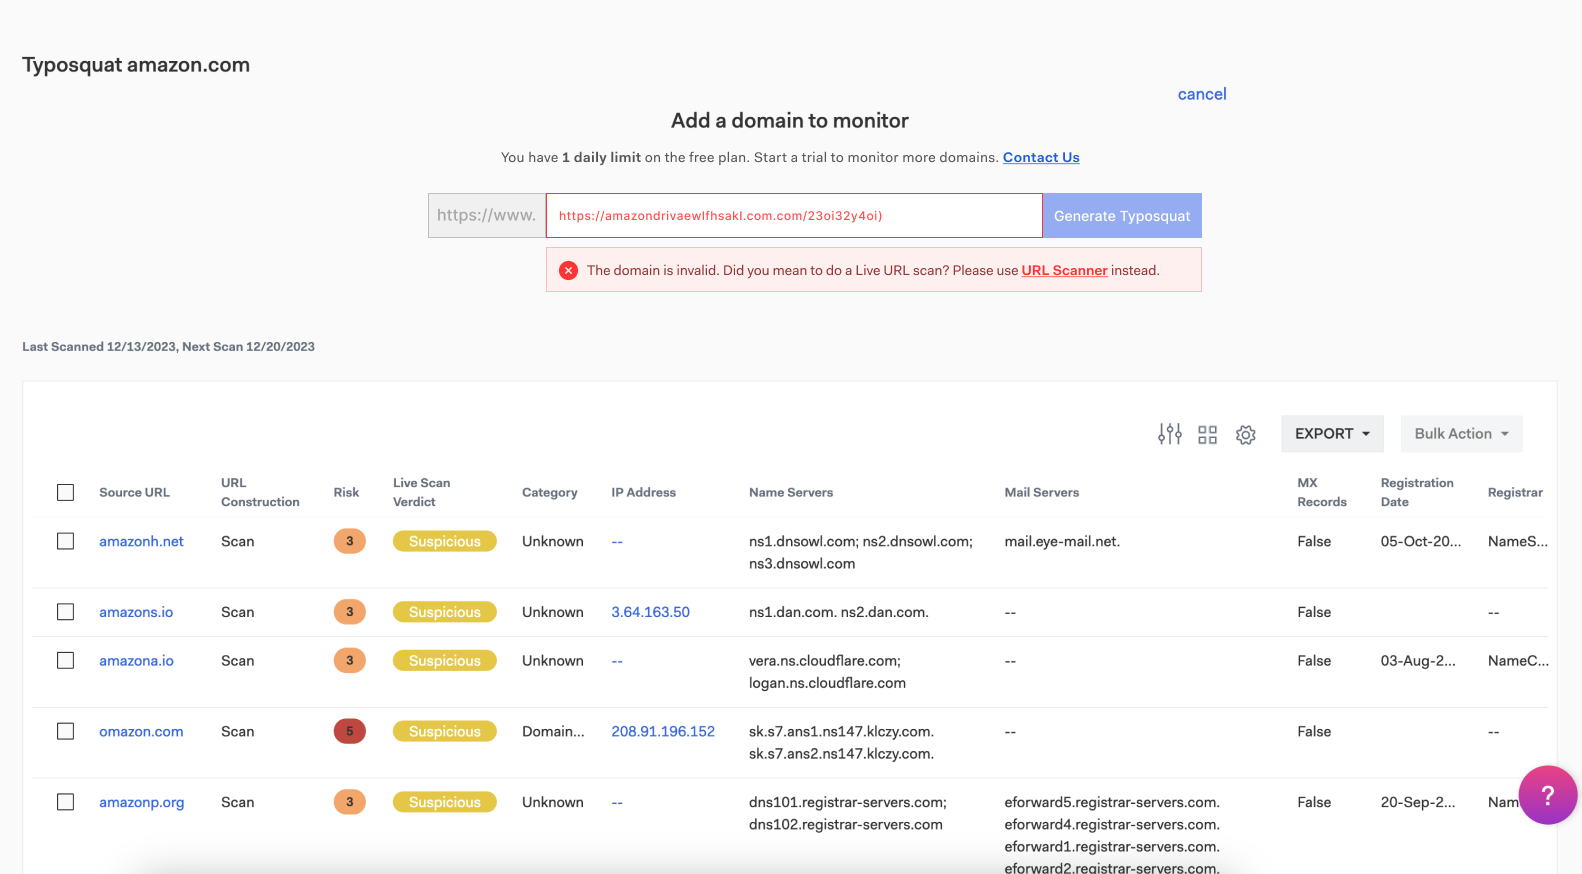Click the cancel link
1582x874 pixels.
point(1202,94)
